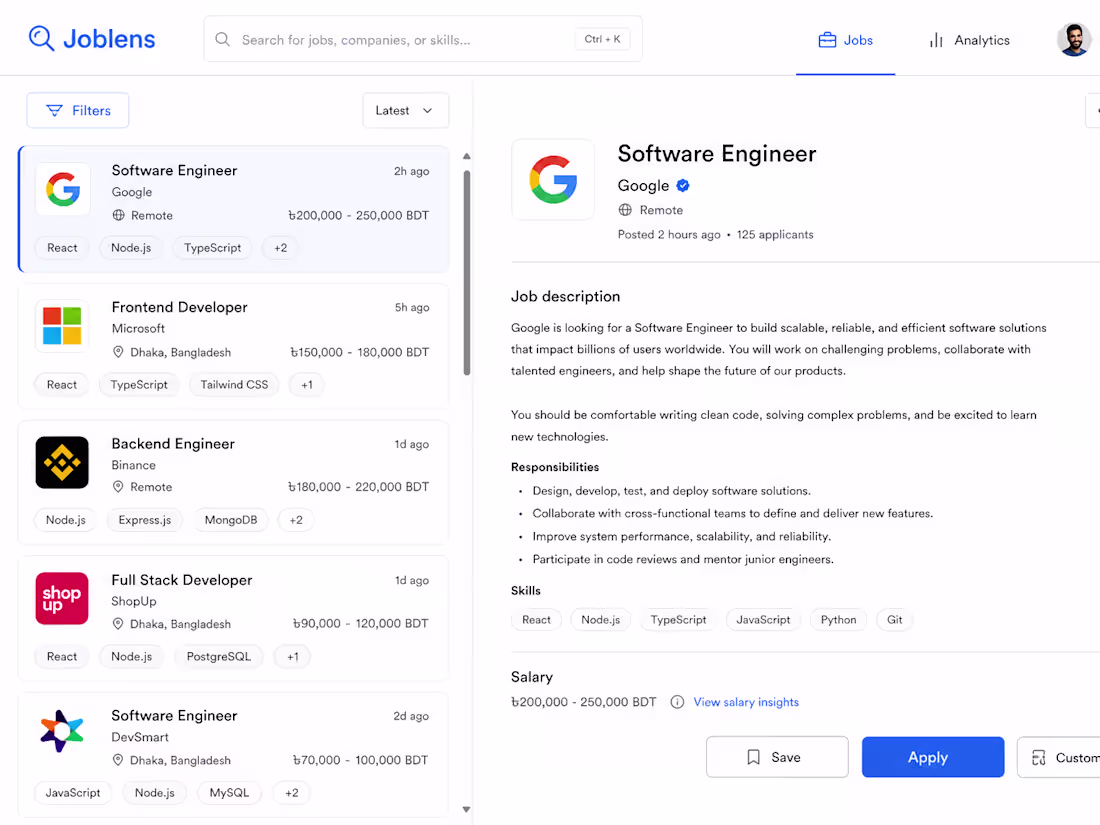
Task: Select the Frontend Developer Microsoft job title
Action: click(x=180, y=307)
